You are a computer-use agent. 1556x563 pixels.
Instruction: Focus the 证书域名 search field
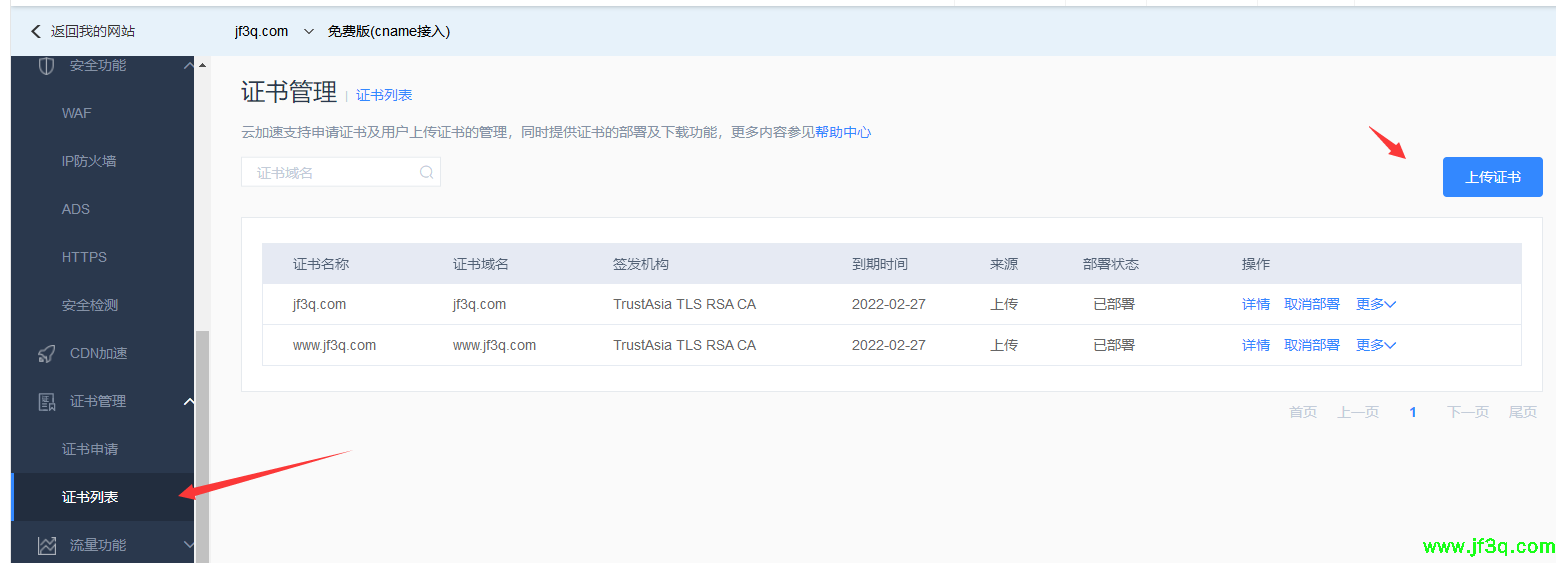pos(330,172)
